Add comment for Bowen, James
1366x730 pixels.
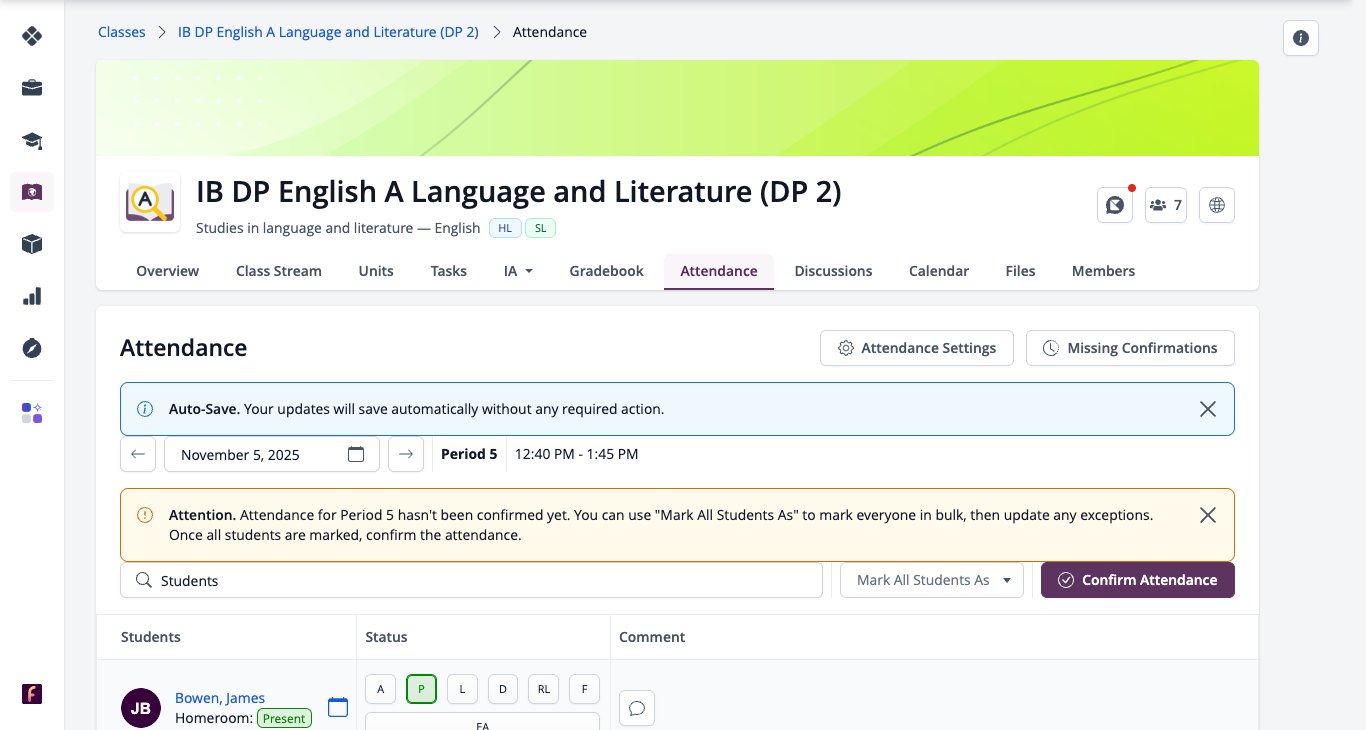(x=636, y=708)
